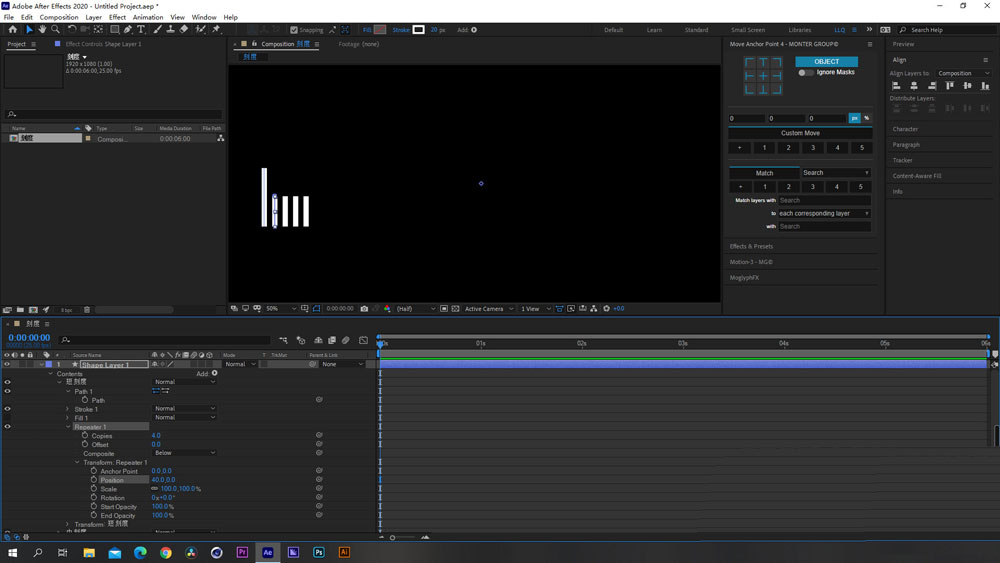1000x563 pixels.
Task: Click the OBJECT button
Action: point(826,61)
